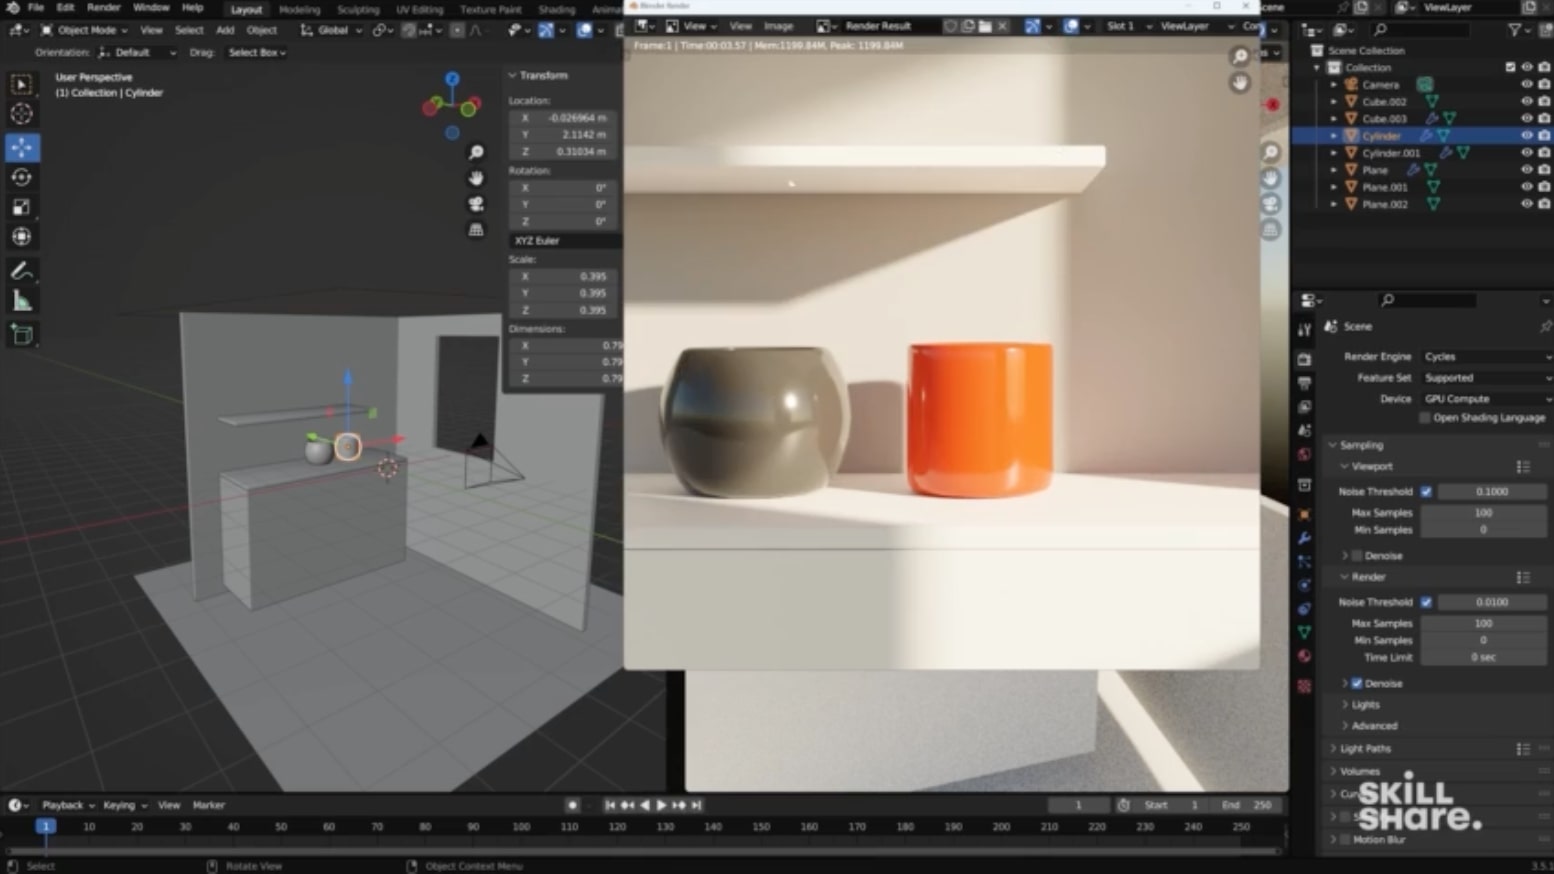Select the Move tool in the viewport toolbar
The image size is (1554, 874).
point(21,147)
